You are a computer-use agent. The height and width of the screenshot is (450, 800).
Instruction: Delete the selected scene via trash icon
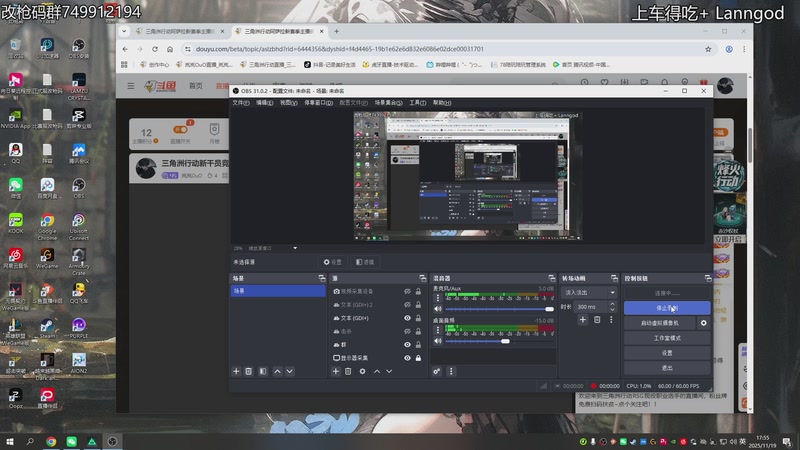(x=248, y=371)
